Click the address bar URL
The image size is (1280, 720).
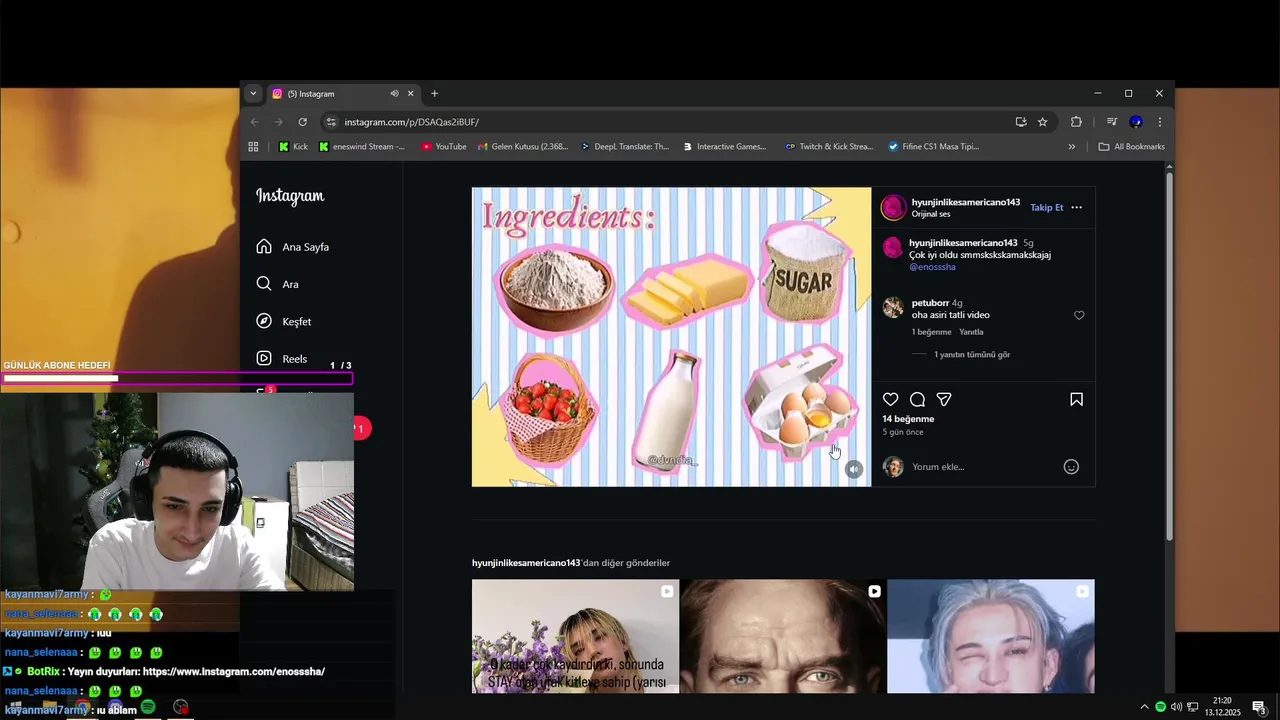pyautogui.click(x=411, y=122)
